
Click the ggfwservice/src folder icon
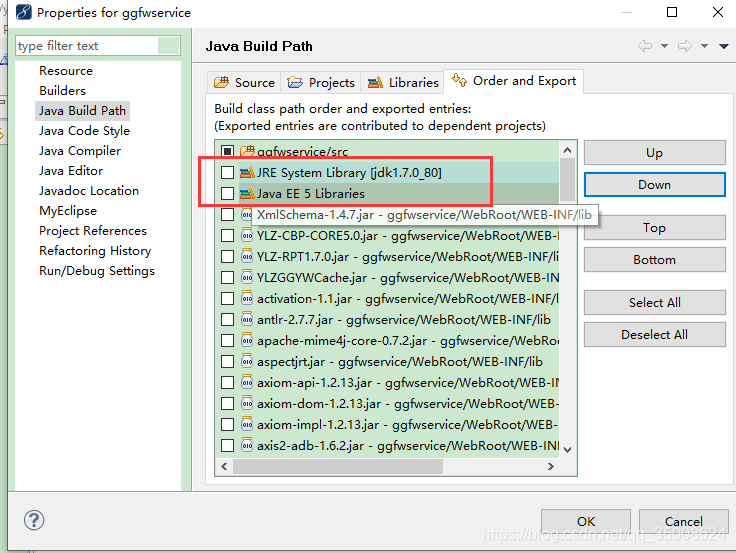click(x=247, y=151)
